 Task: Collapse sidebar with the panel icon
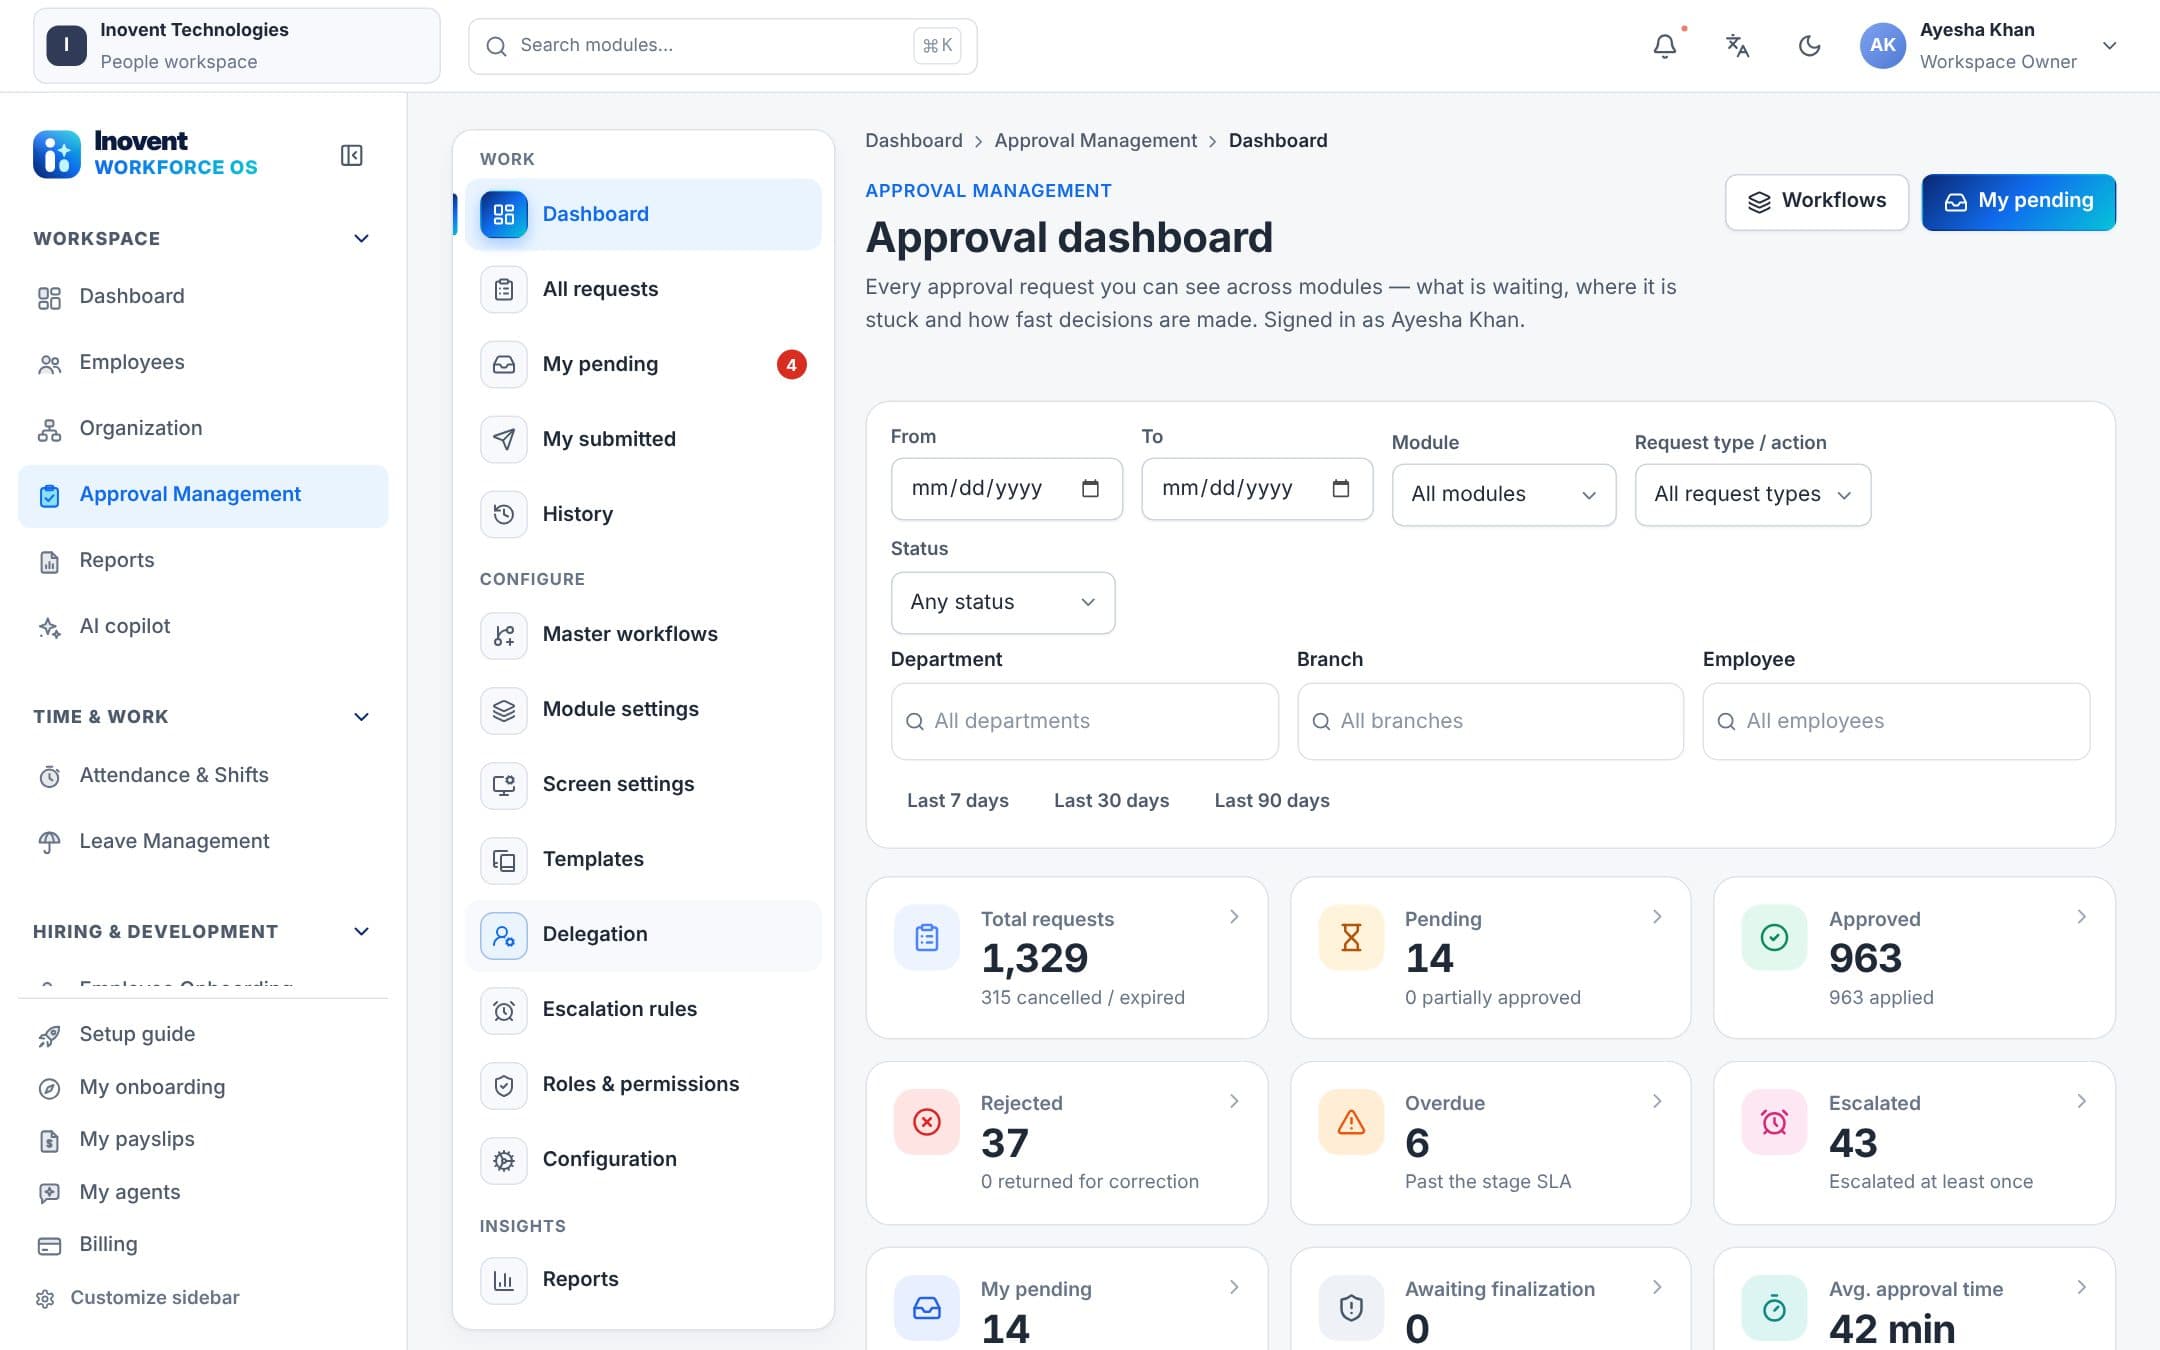(x=351, y=155)
